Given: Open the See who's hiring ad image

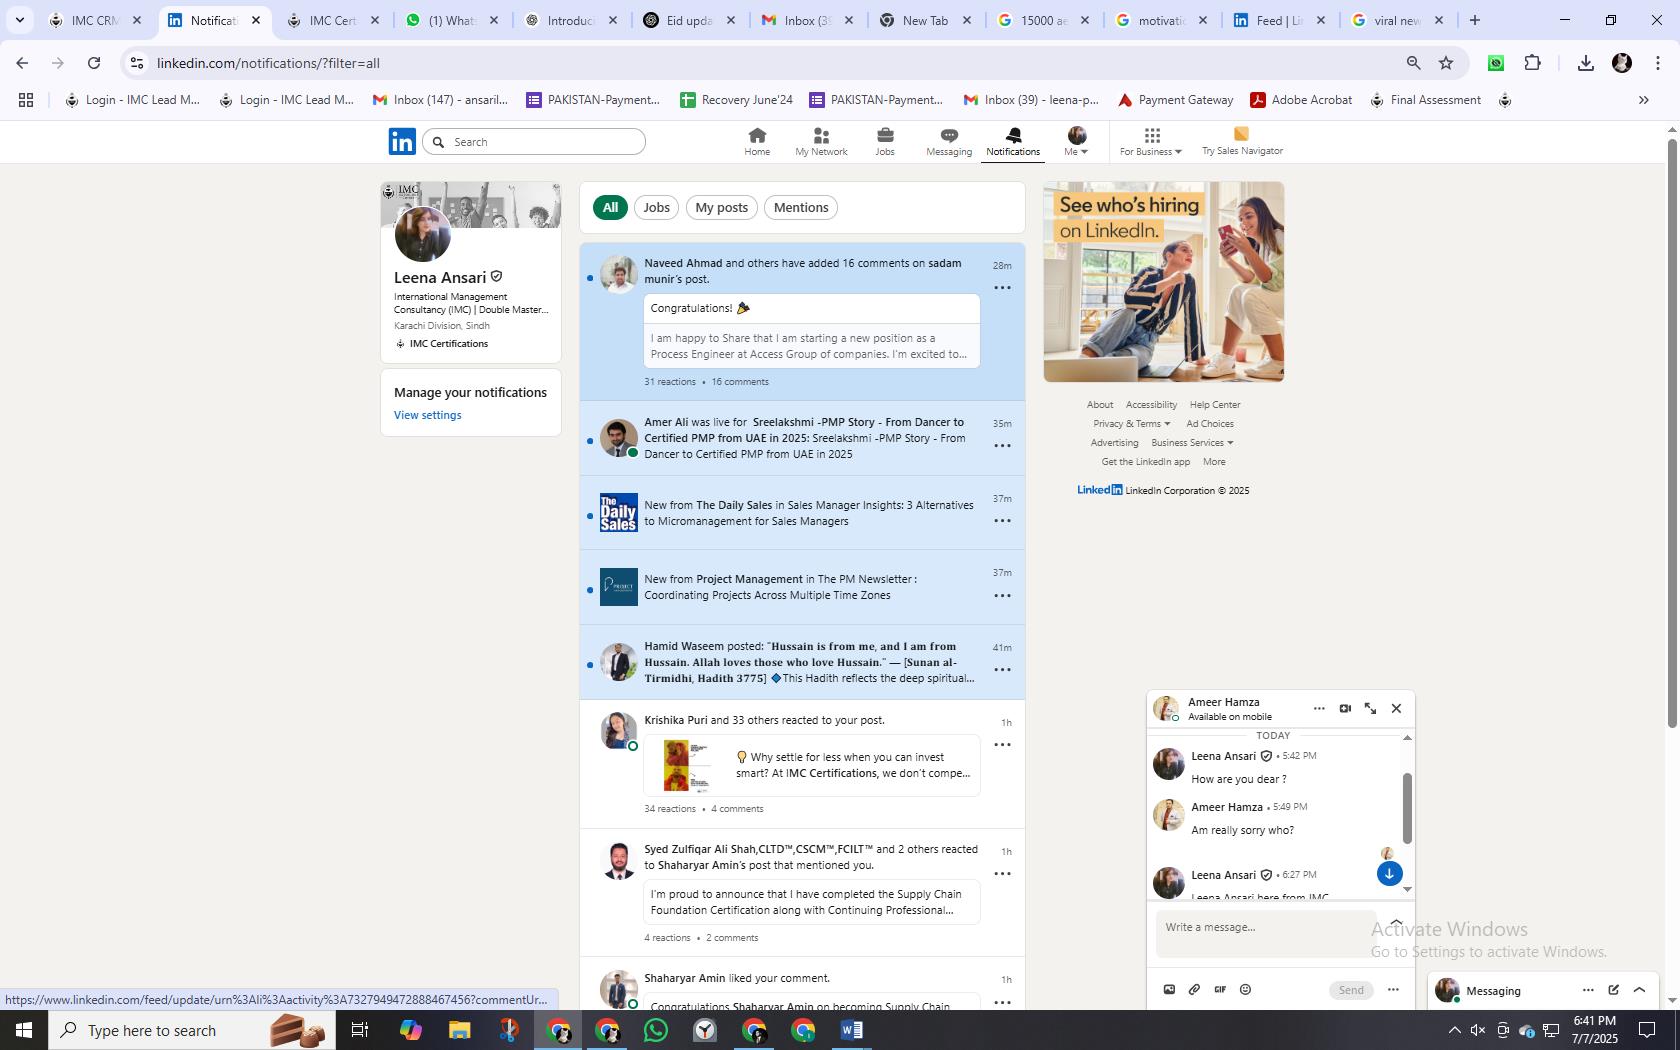Looking at the screenshot, I should 1164,282.
